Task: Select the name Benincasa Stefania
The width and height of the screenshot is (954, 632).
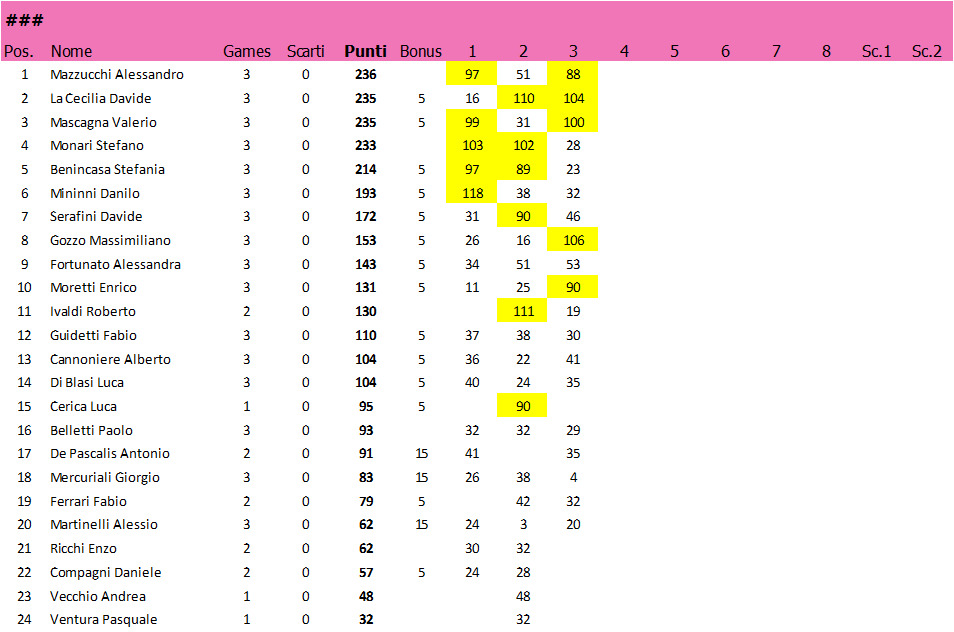Action: click(107, 169)
